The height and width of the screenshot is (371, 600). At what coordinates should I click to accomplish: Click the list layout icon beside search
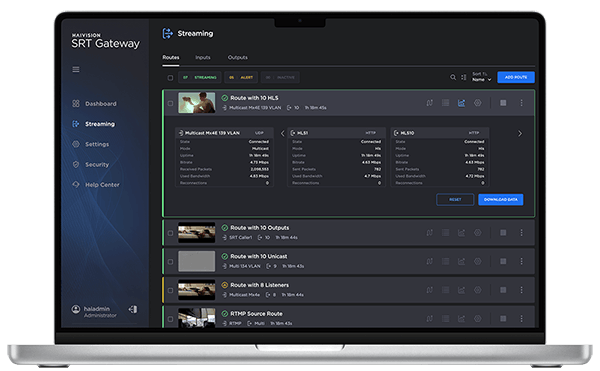(x=463, y=77)
